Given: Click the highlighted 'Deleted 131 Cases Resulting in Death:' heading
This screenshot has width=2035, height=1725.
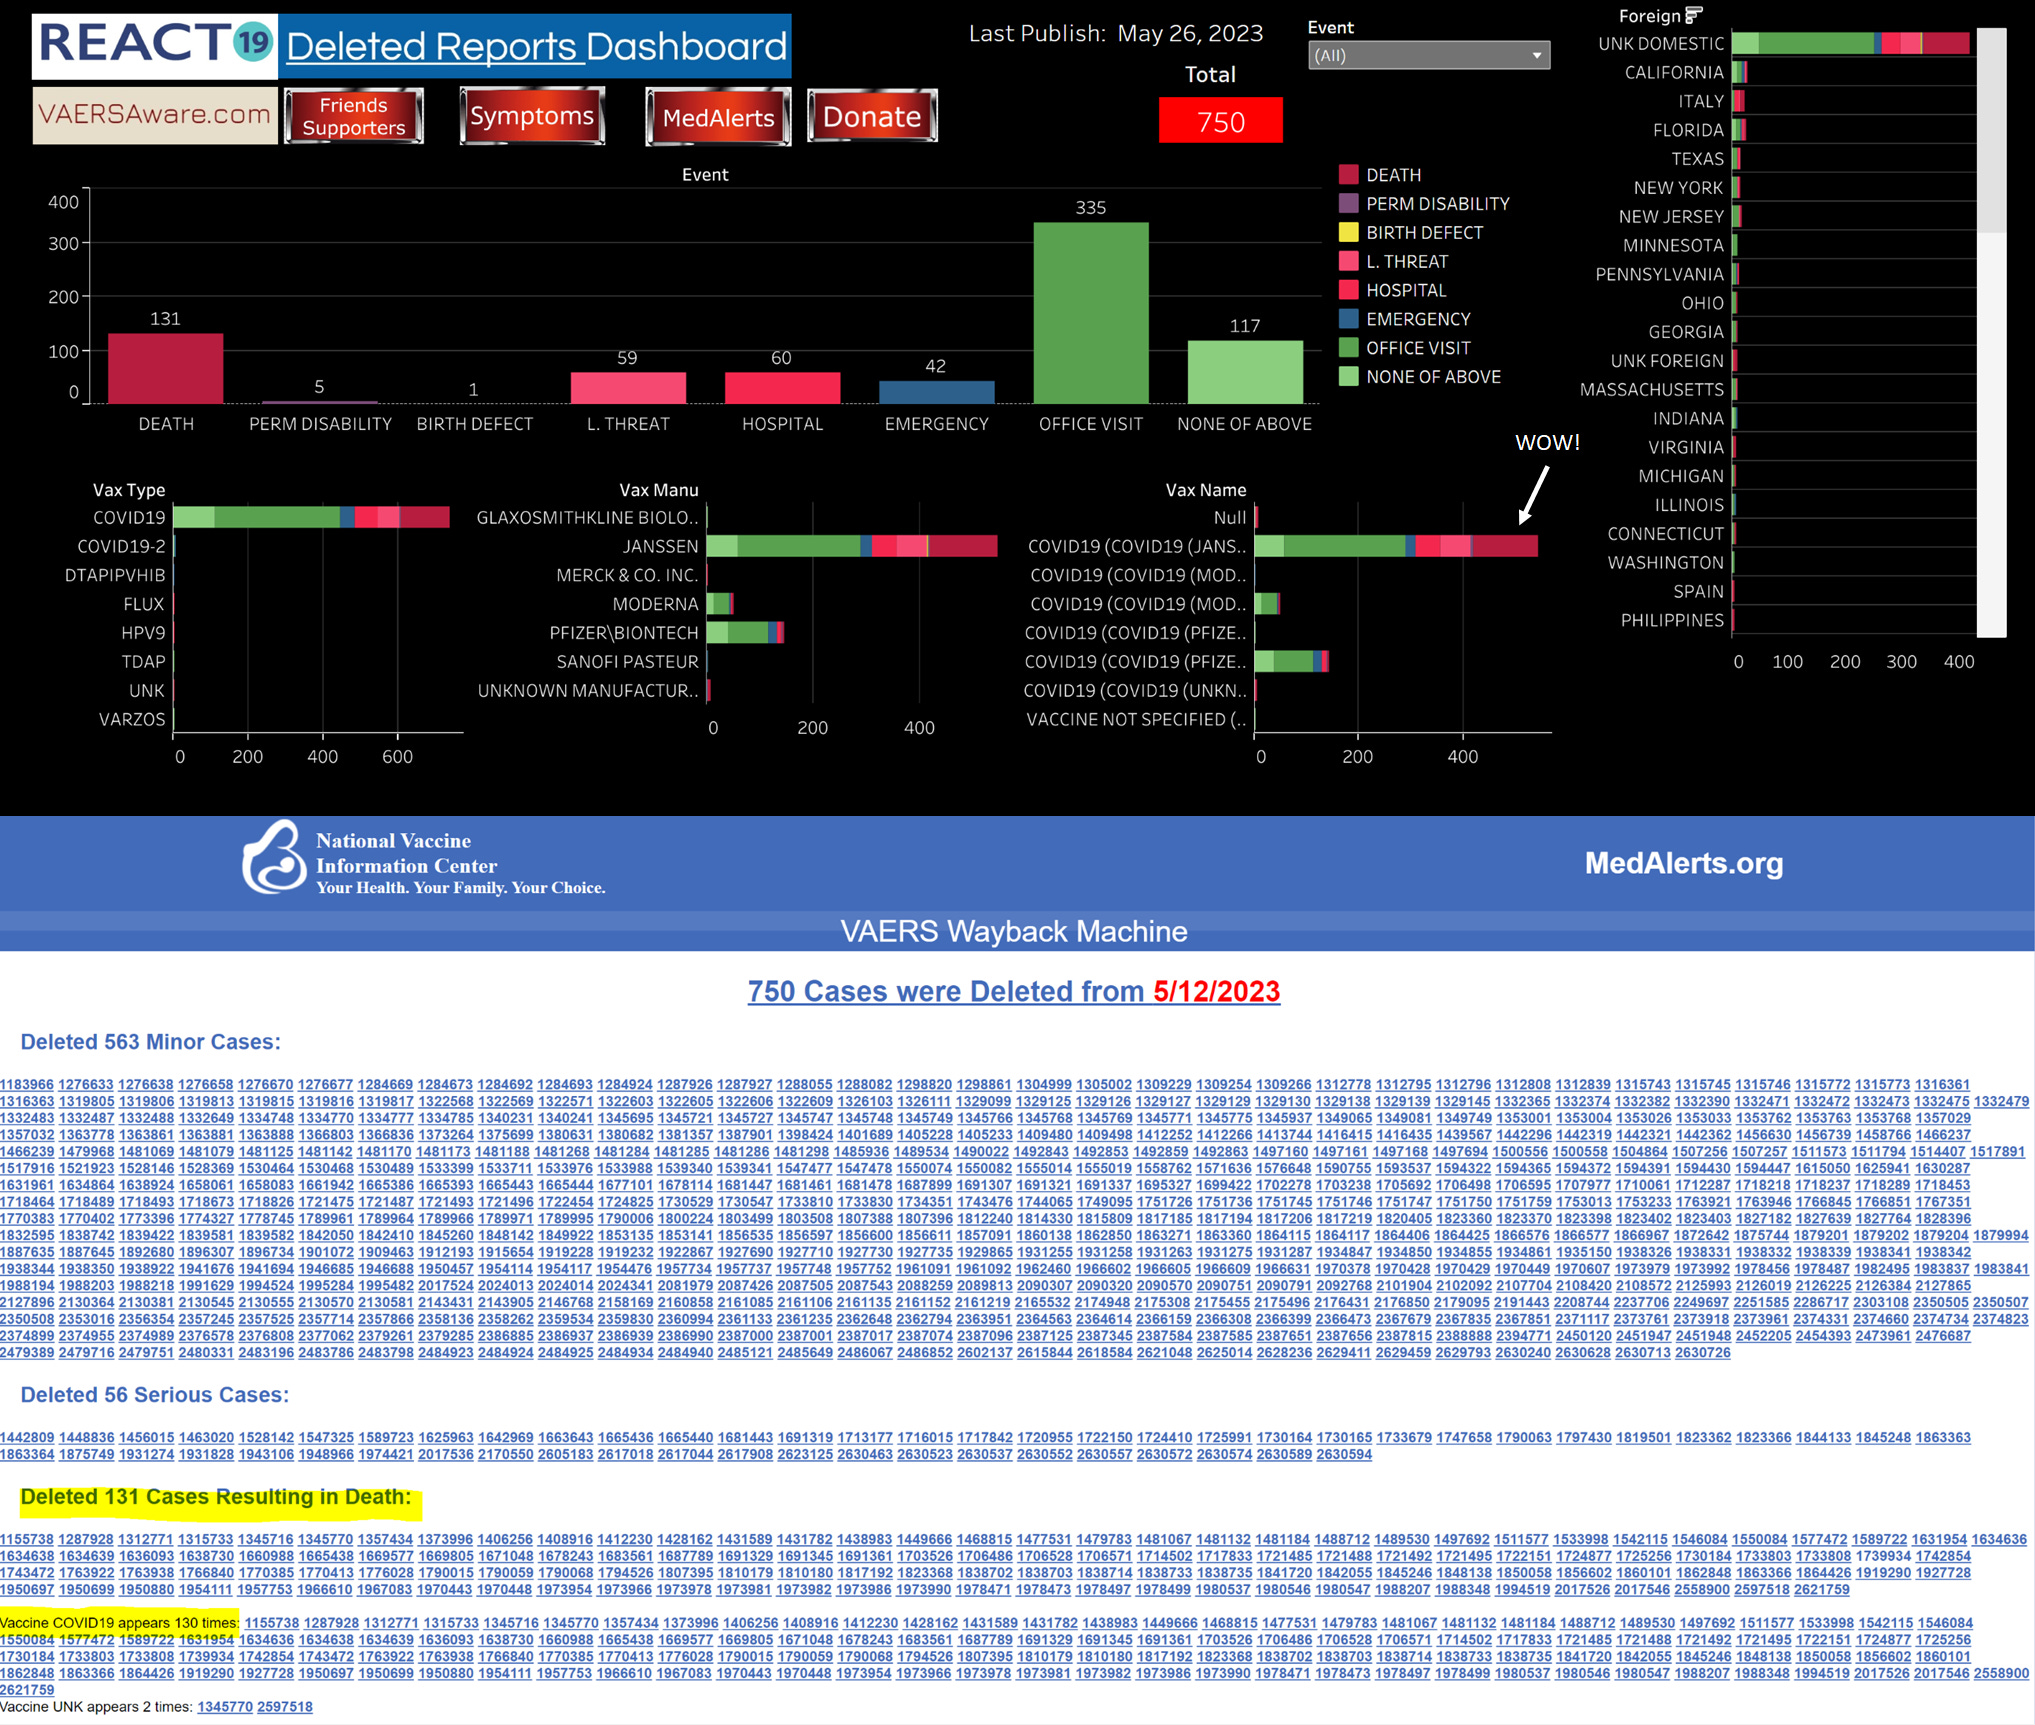Looking at the screenshot, I should tap(216, 1497).
